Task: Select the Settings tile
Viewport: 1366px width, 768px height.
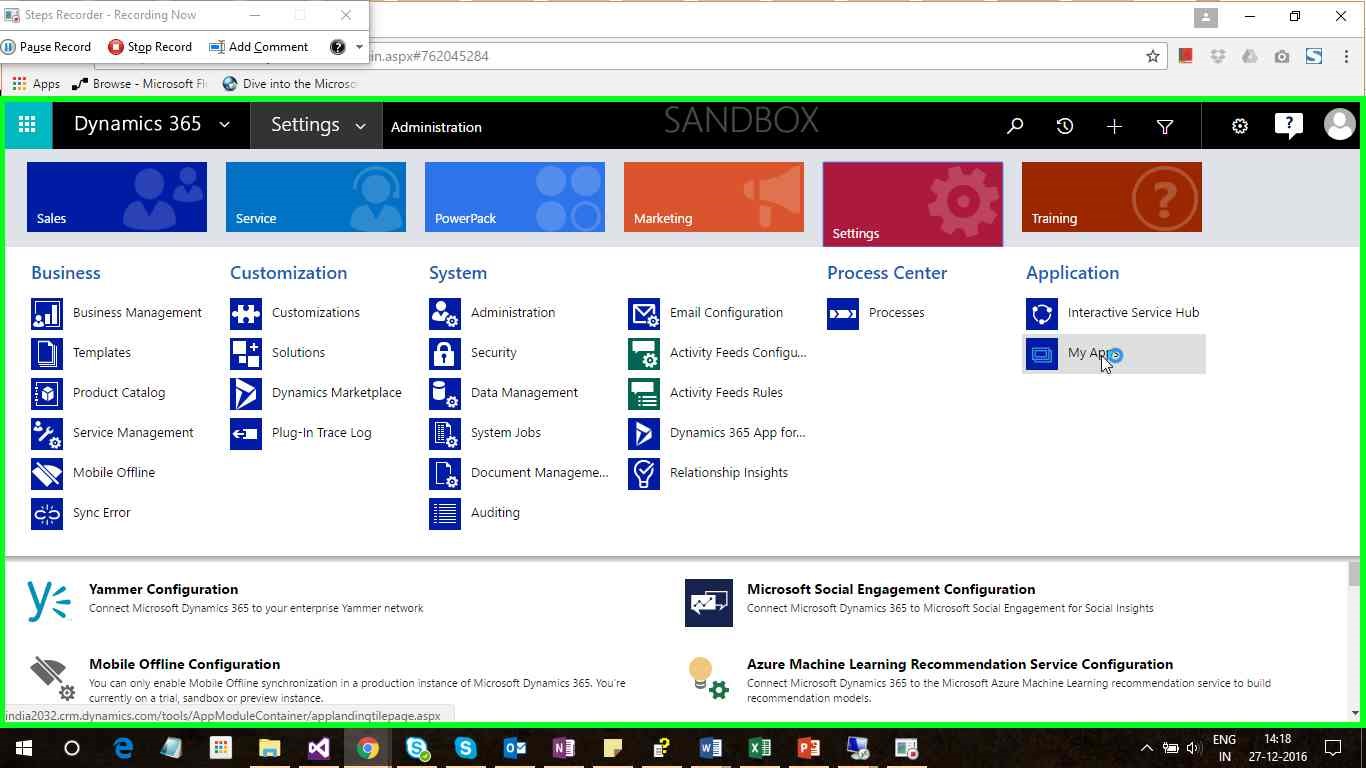Action: (913, 204)
